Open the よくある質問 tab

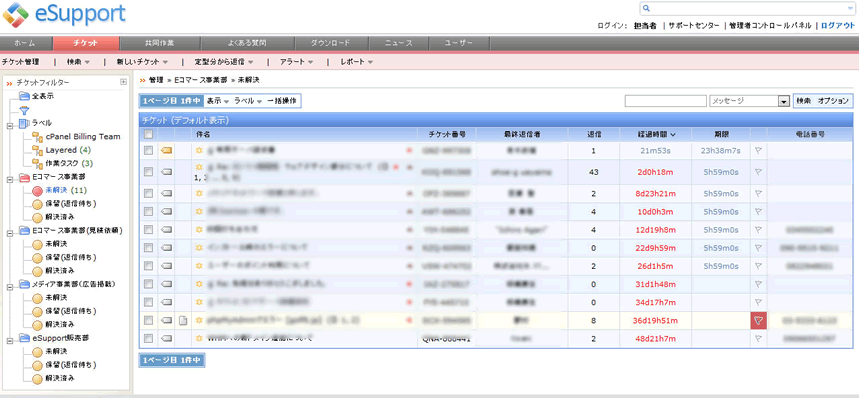coord(248,43)
